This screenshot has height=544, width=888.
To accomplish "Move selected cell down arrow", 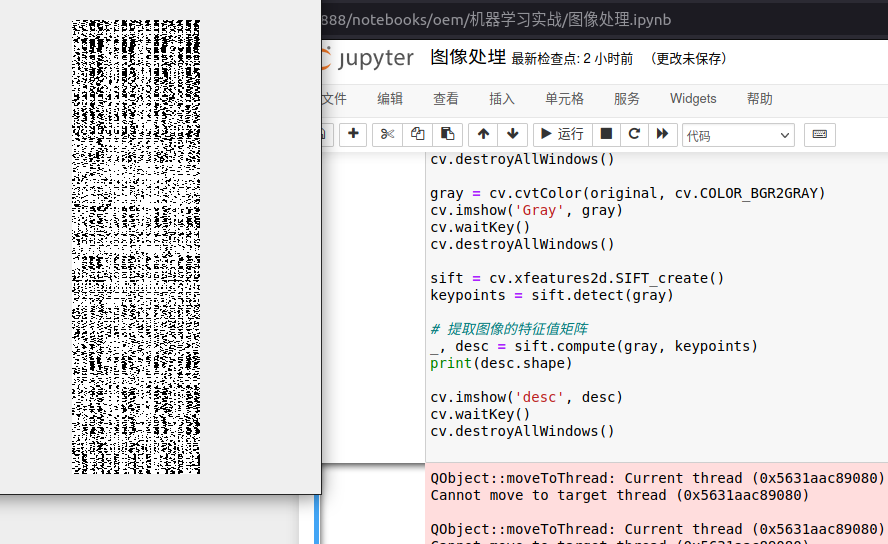I will pos(513,134).
